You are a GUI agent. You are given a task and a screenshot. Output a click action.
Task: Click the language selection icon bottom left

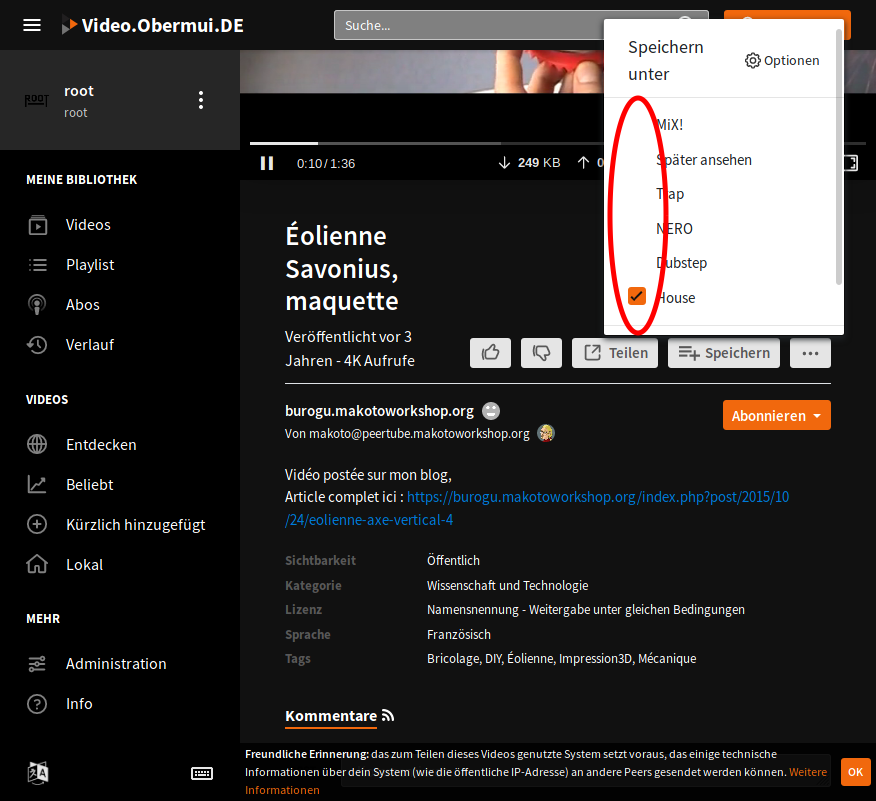coord(37,772)
